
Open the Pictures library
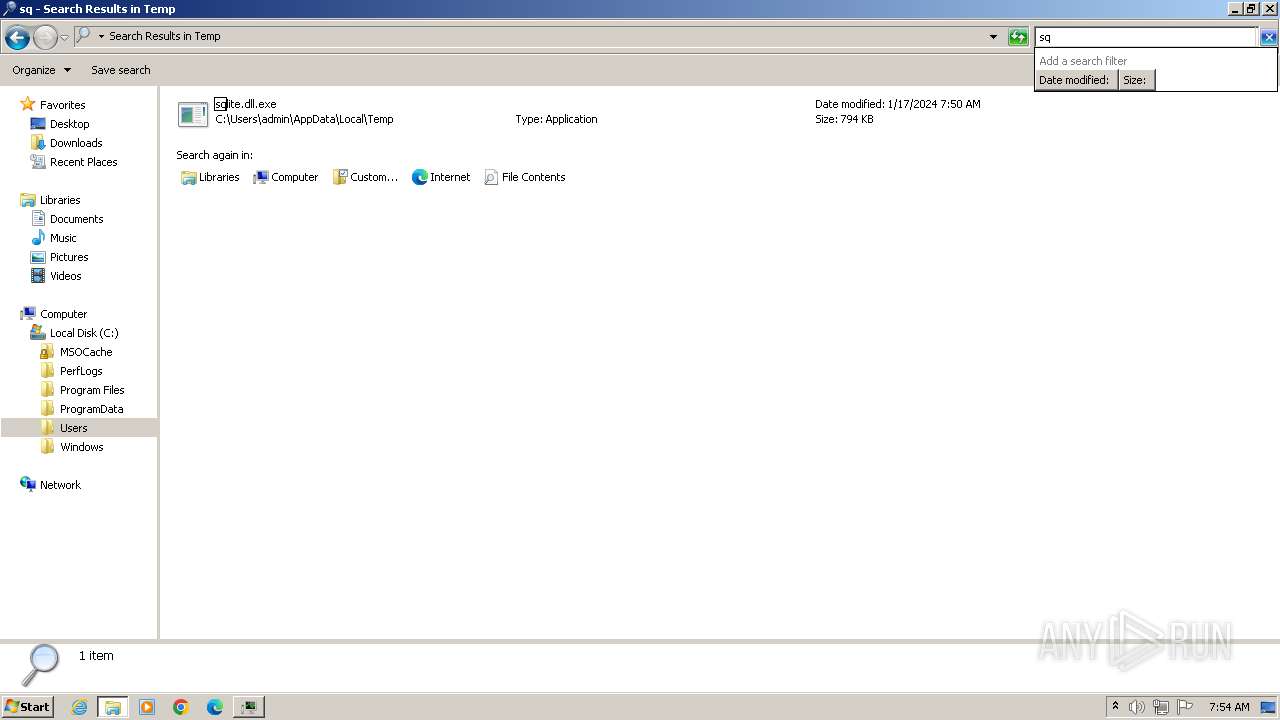69,257
